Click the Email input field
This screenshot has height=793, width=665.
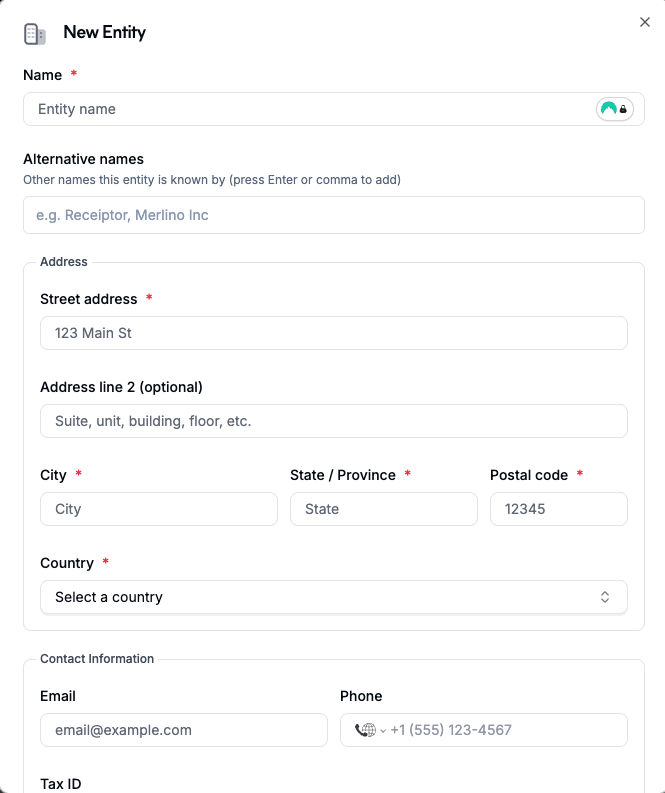pos(183,730)
